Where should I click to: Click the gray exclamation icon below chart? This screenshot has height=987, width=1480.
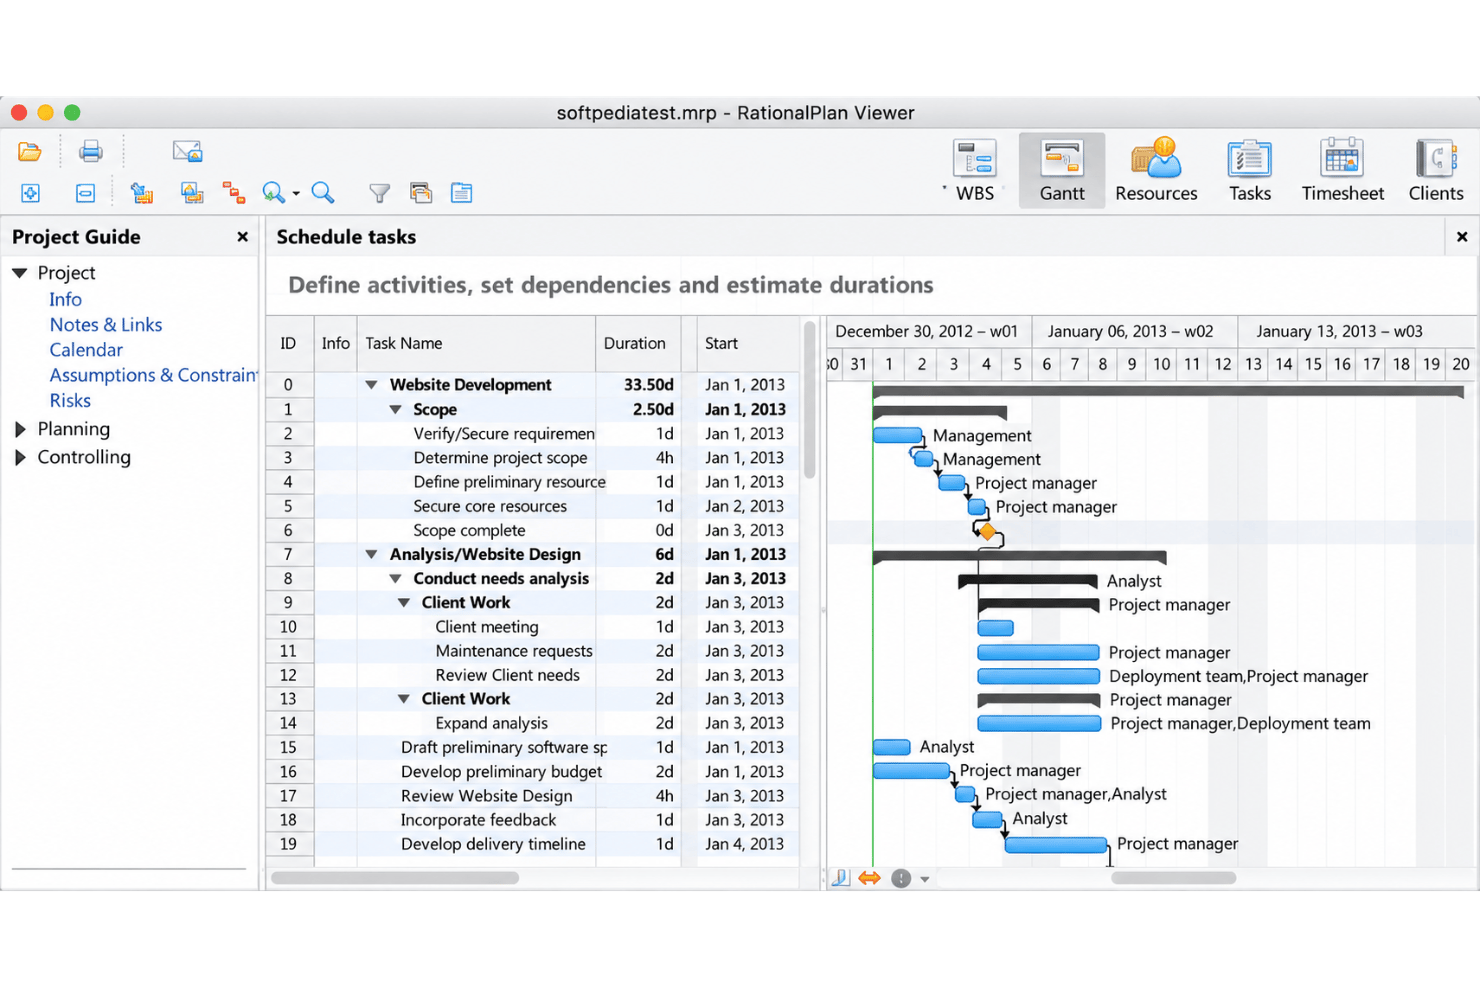[x=901, y=878]
